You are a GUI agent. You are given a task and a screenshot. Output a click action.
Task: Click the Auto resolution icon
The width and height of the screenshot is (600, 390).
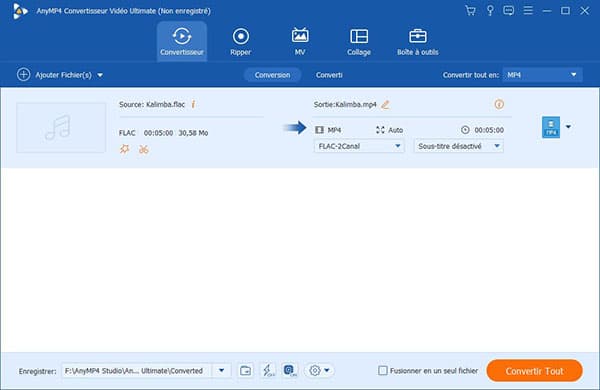tap(380, 130)
